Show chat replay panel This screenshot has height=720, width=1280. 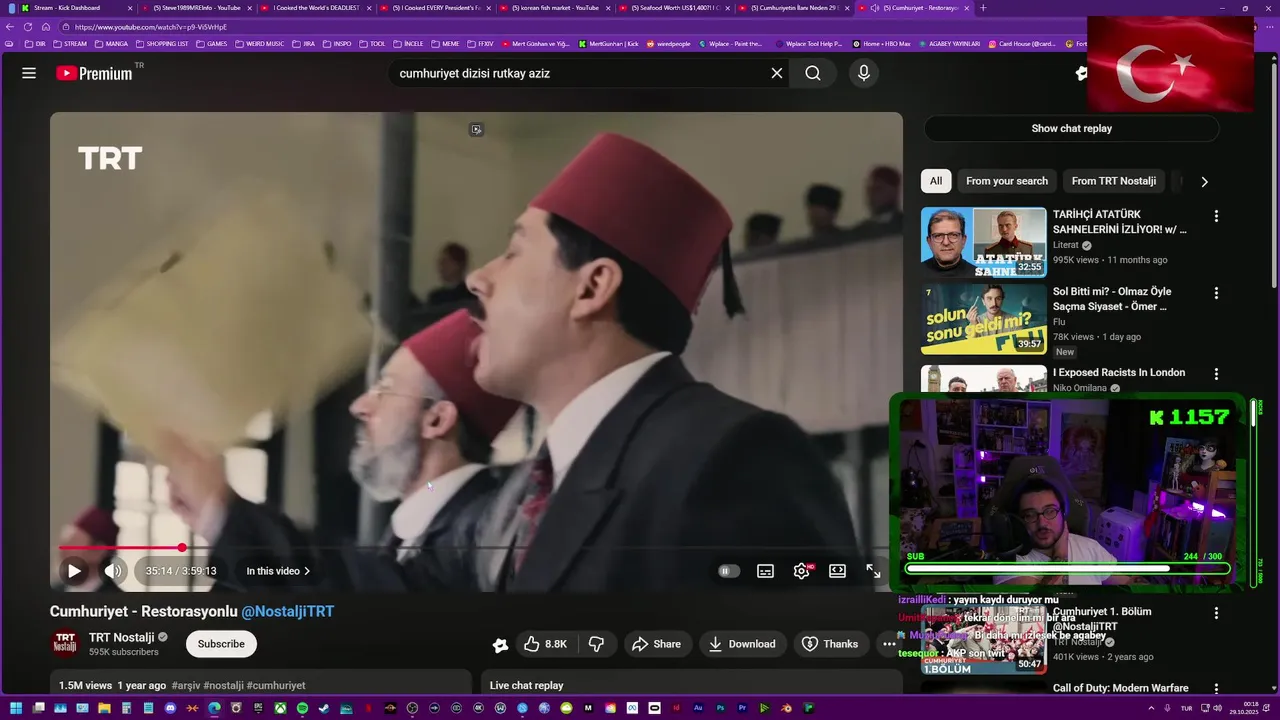(x=1071, y=128)
